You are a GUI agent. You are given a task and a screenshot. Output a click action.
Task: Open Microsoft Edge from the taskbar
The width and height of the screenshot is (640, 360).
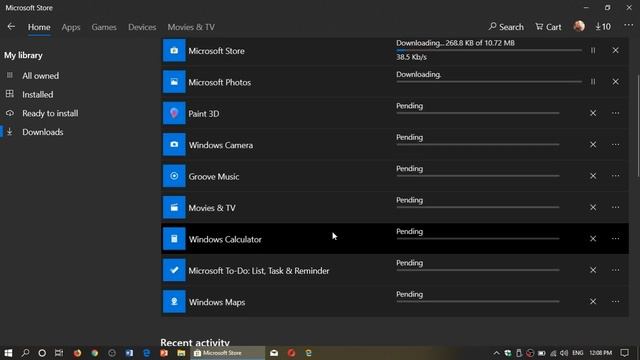[147, 353]
